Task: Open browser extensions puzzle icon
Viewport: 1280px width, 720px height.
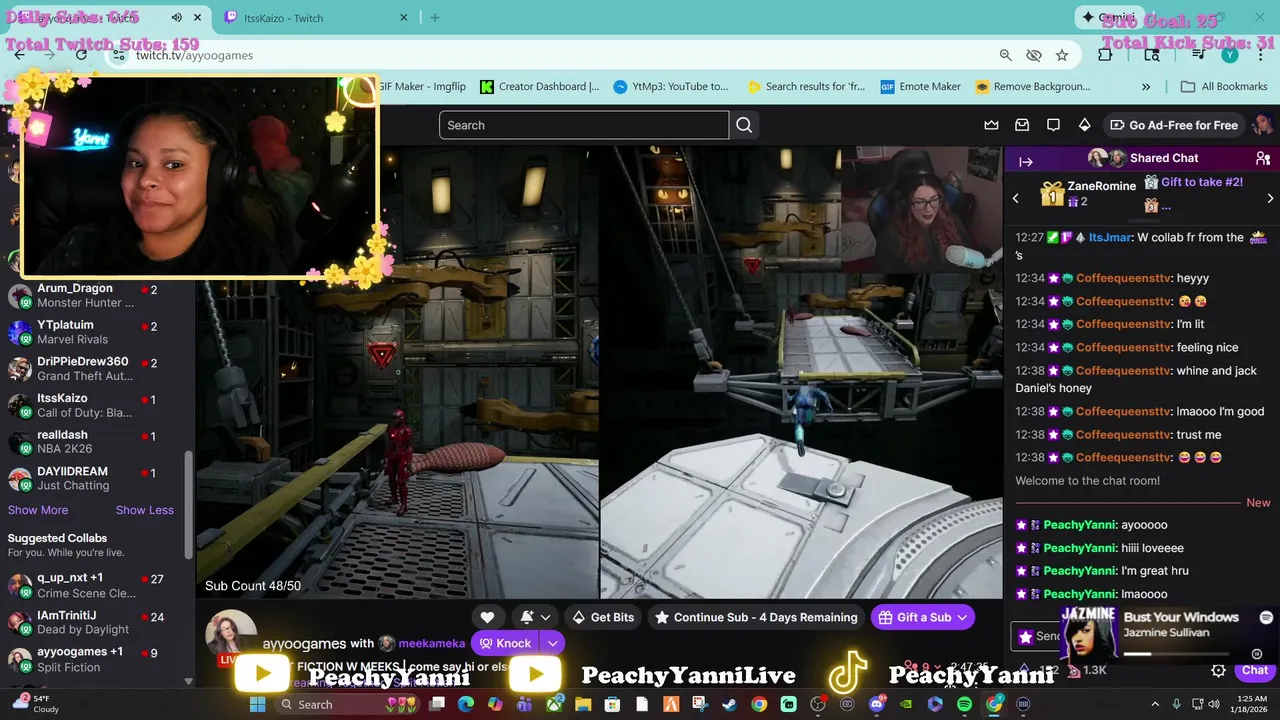Action: pyautogui.click(x=1105, y=55)
